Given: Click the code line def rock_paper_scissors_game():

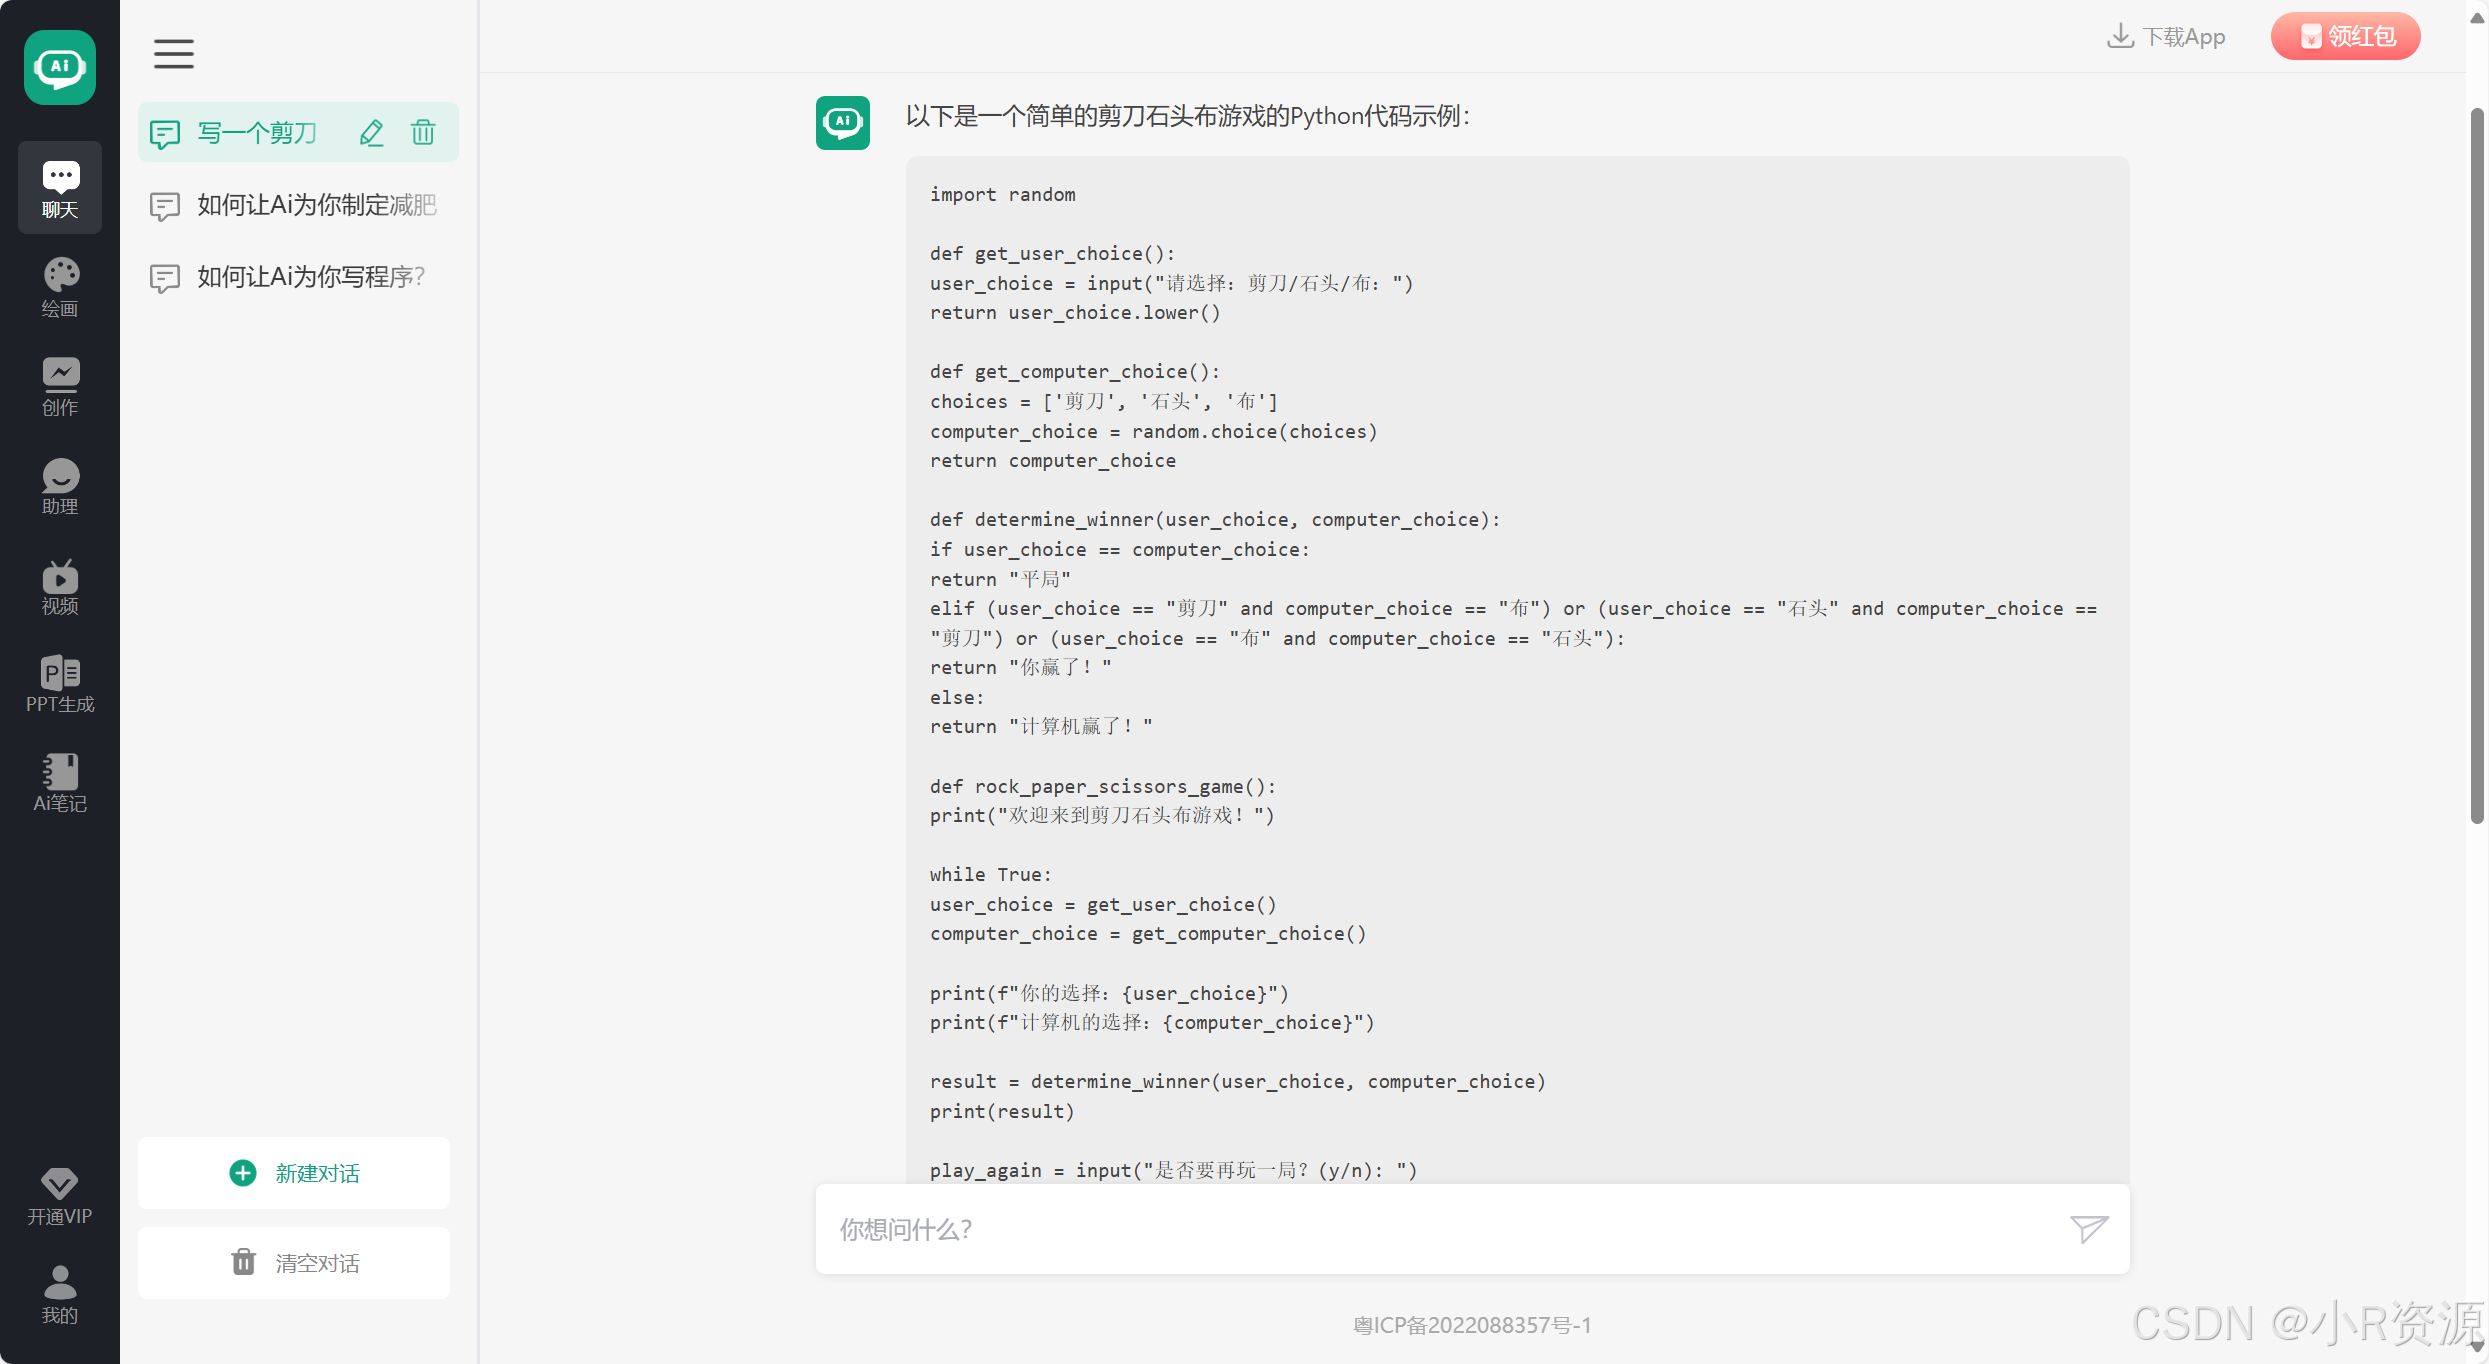Looking at the screenshot, I should point(1103,787).
